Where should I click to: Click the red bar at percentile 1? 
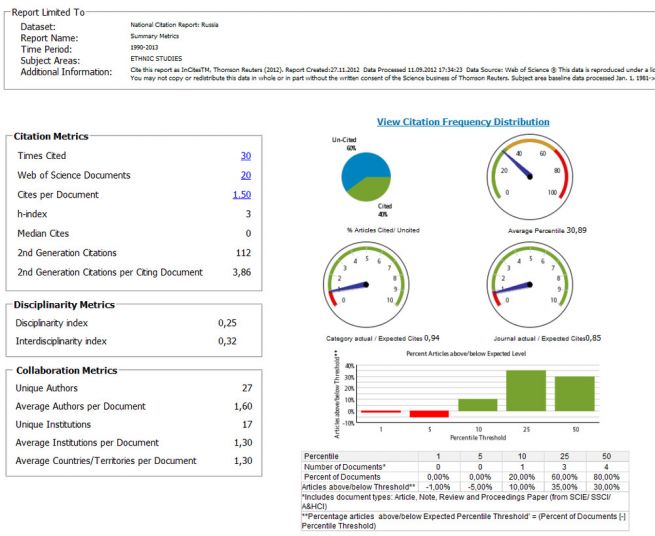click(381, 412)
